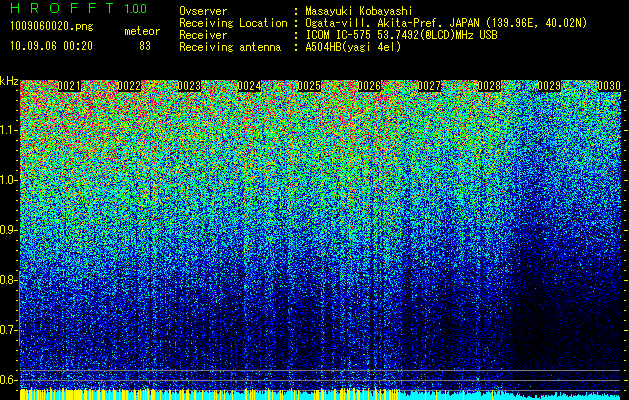Click the 0.6 kHz axis label
Image resolution: width=629 pixels, height=400 pixels.
pyautogui.click(x=9, y=380)
